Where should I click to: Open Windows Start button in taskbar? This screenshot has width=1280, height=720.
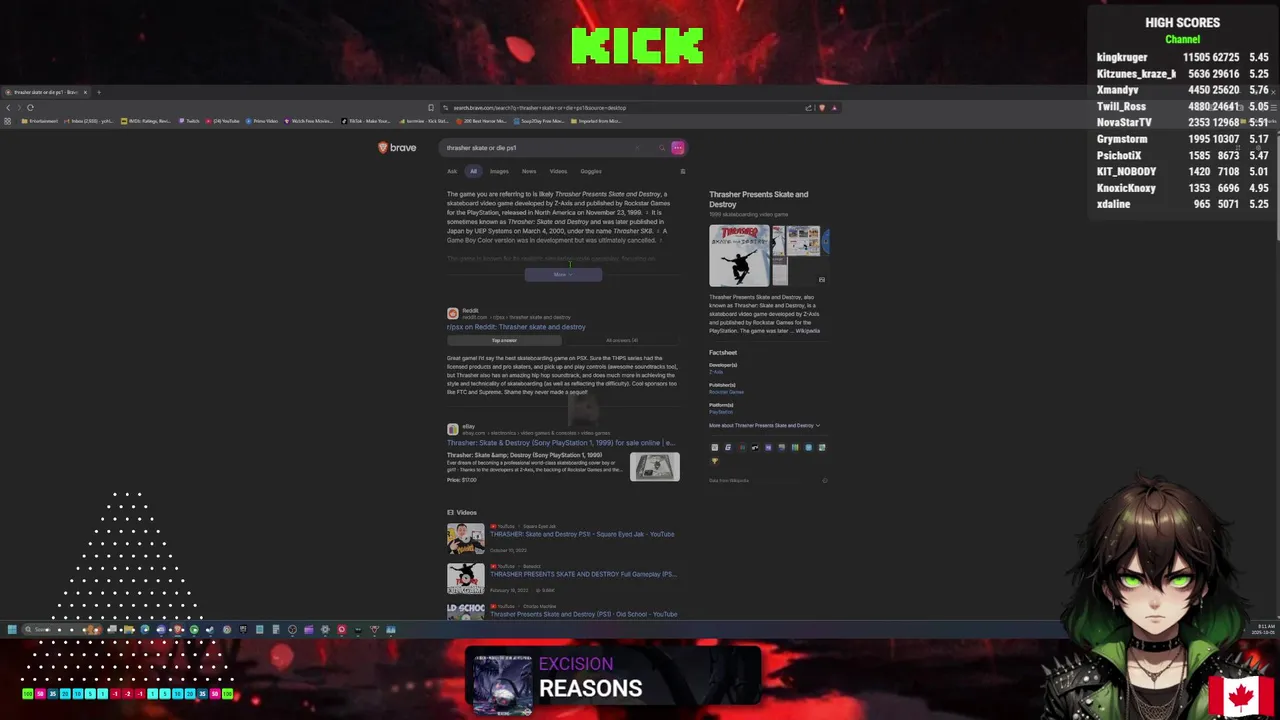point(12,629)
